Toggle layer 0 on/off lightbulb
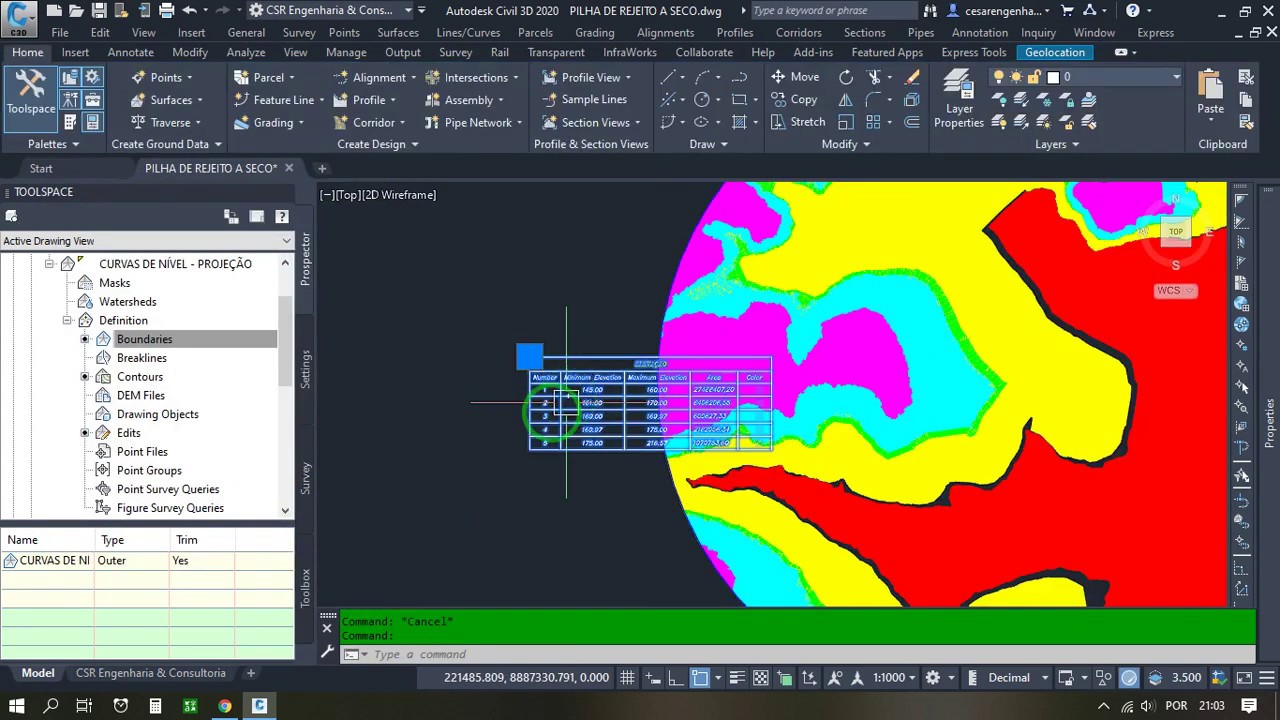This screenshot has width=1280, height=720. pos(998,77)
